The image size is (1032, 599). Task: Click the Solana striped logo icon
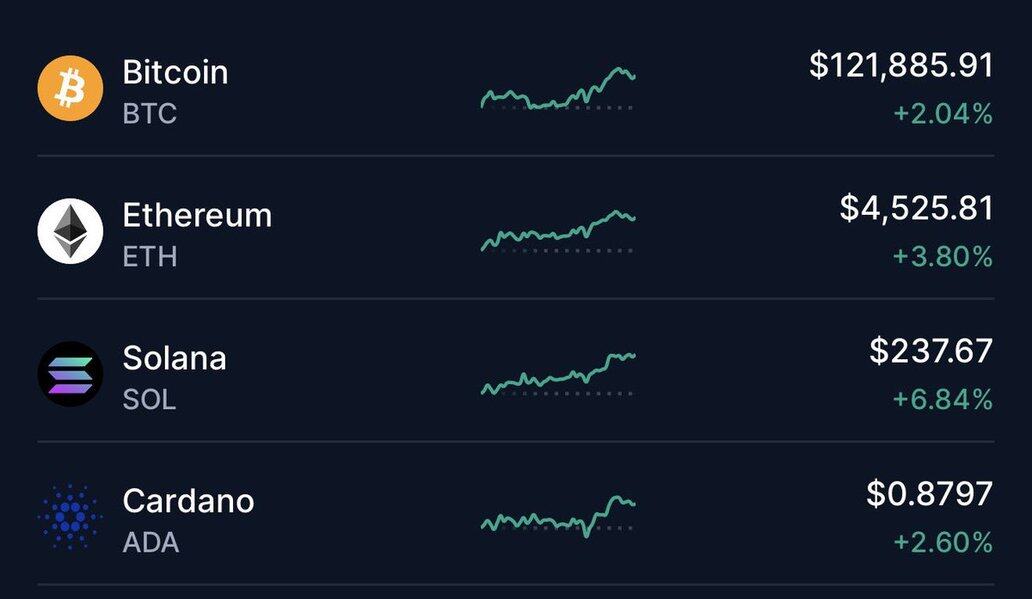click(x=70, y=374)
